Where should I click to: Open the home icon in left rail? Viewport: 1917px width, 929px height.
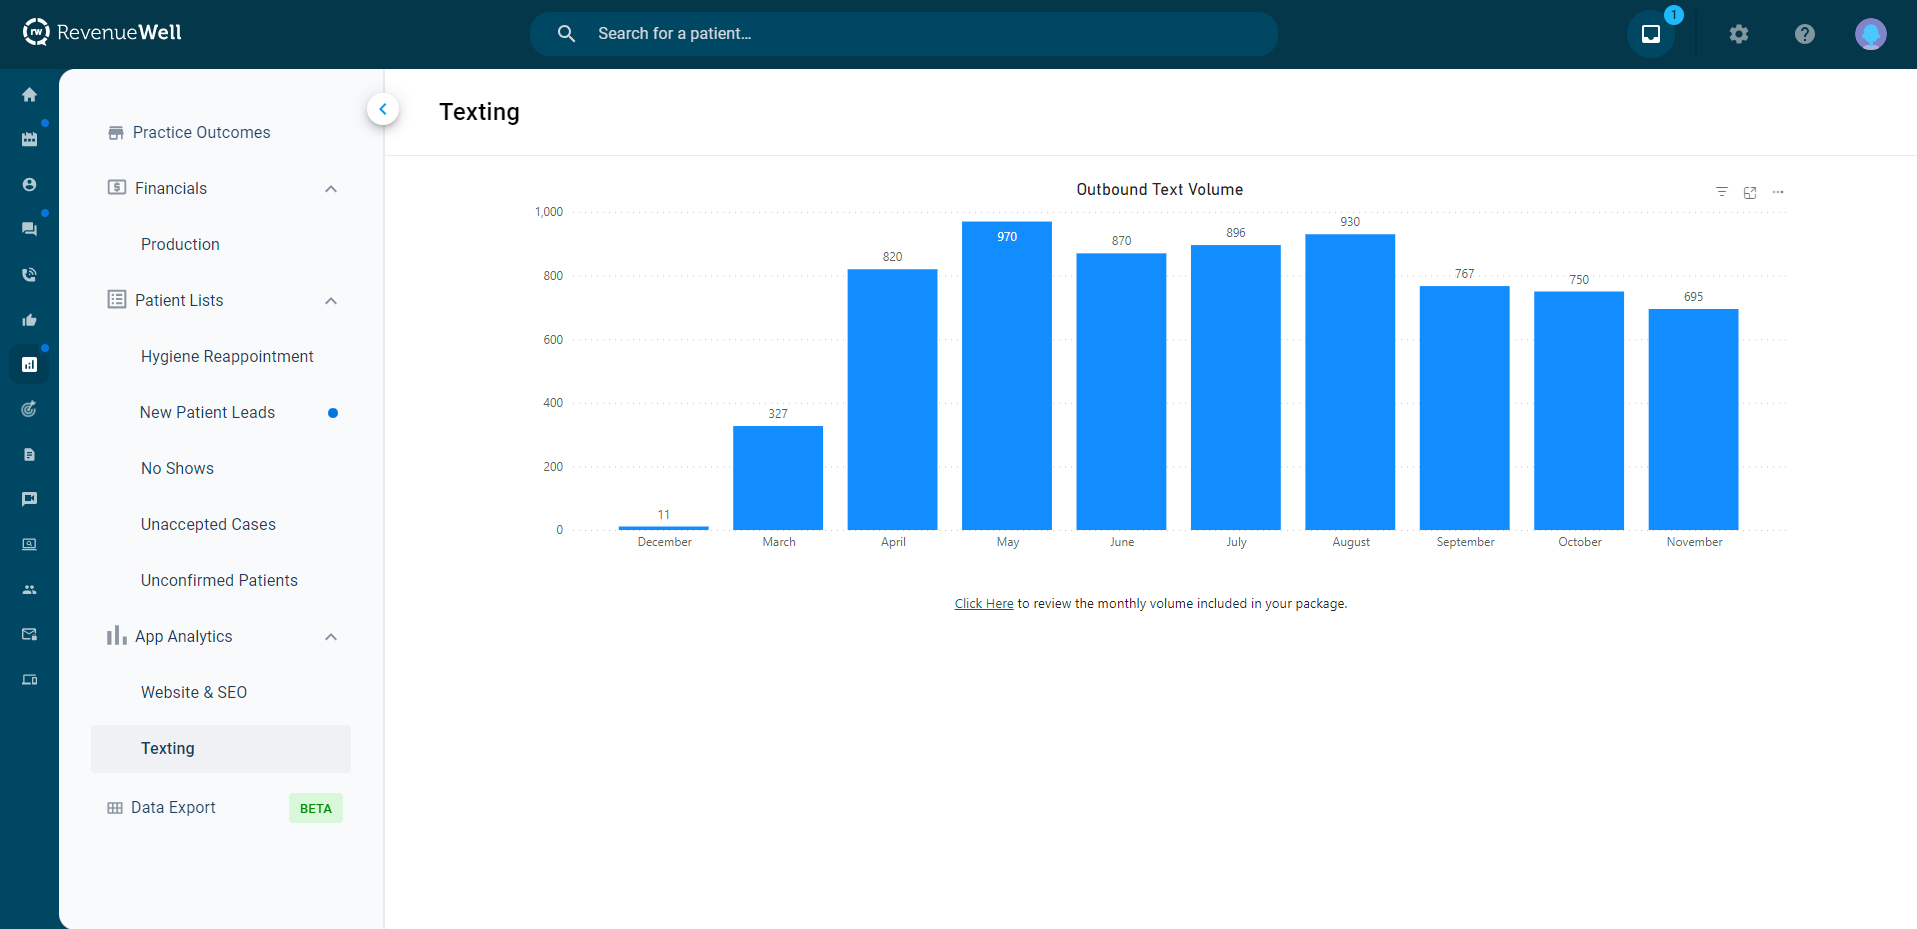pos(29,95)
